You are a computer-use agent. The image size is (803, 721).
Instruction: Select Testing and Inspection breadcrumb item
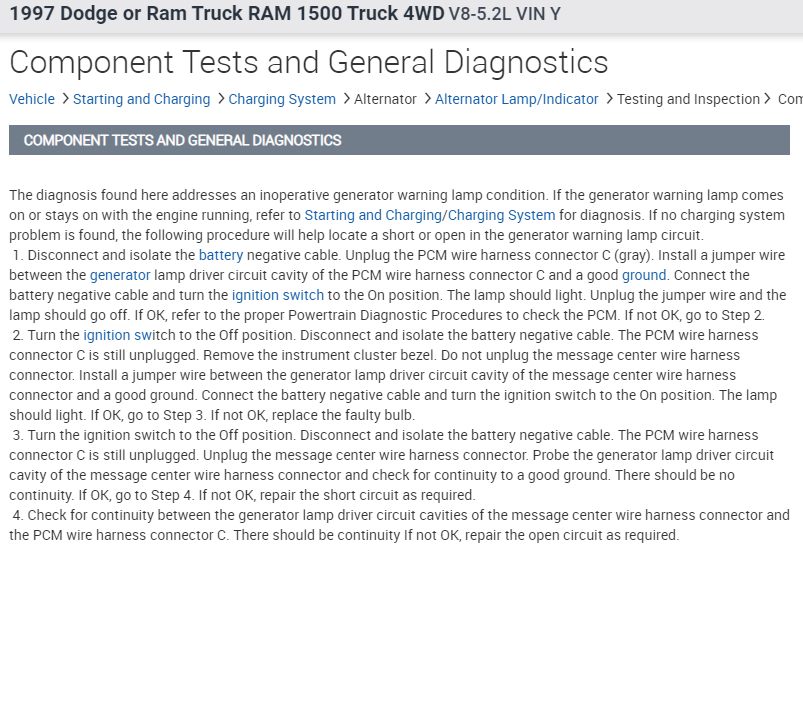pos(688,99)
